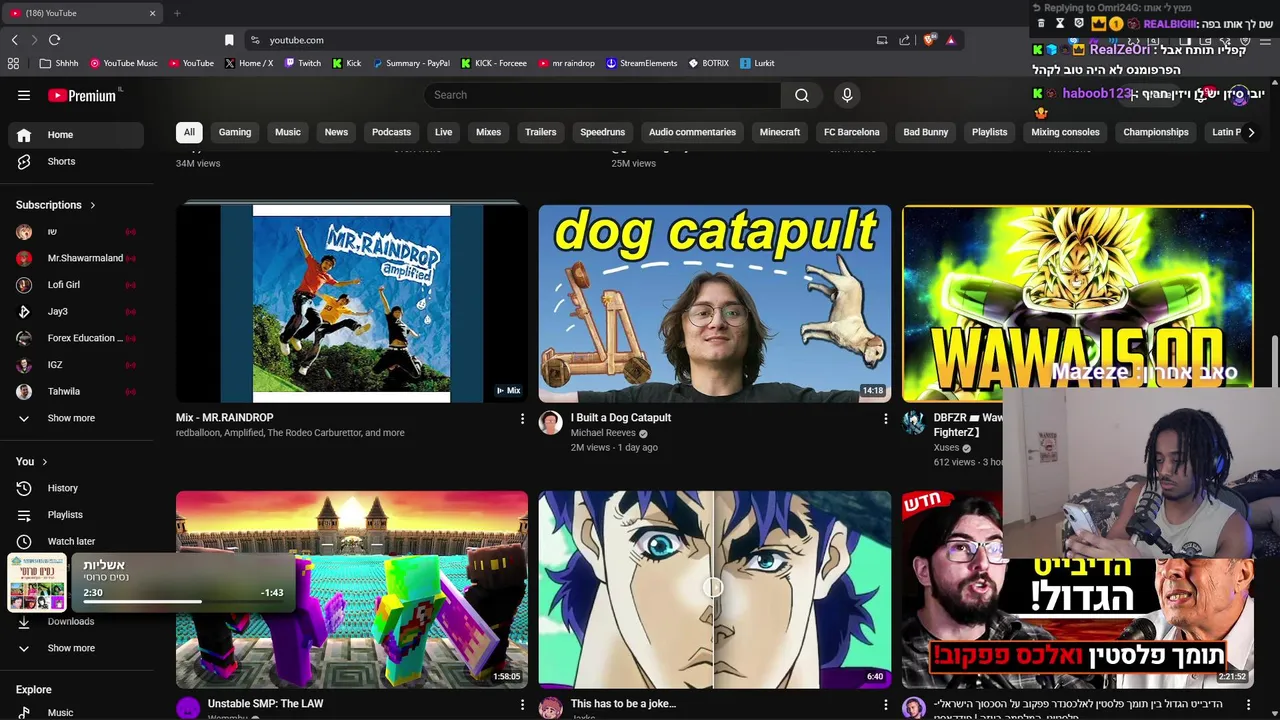This screenshot has height=720, width=1280.
Task: Select the Mixing consoles filter chip
Action: coord(1065,132)
